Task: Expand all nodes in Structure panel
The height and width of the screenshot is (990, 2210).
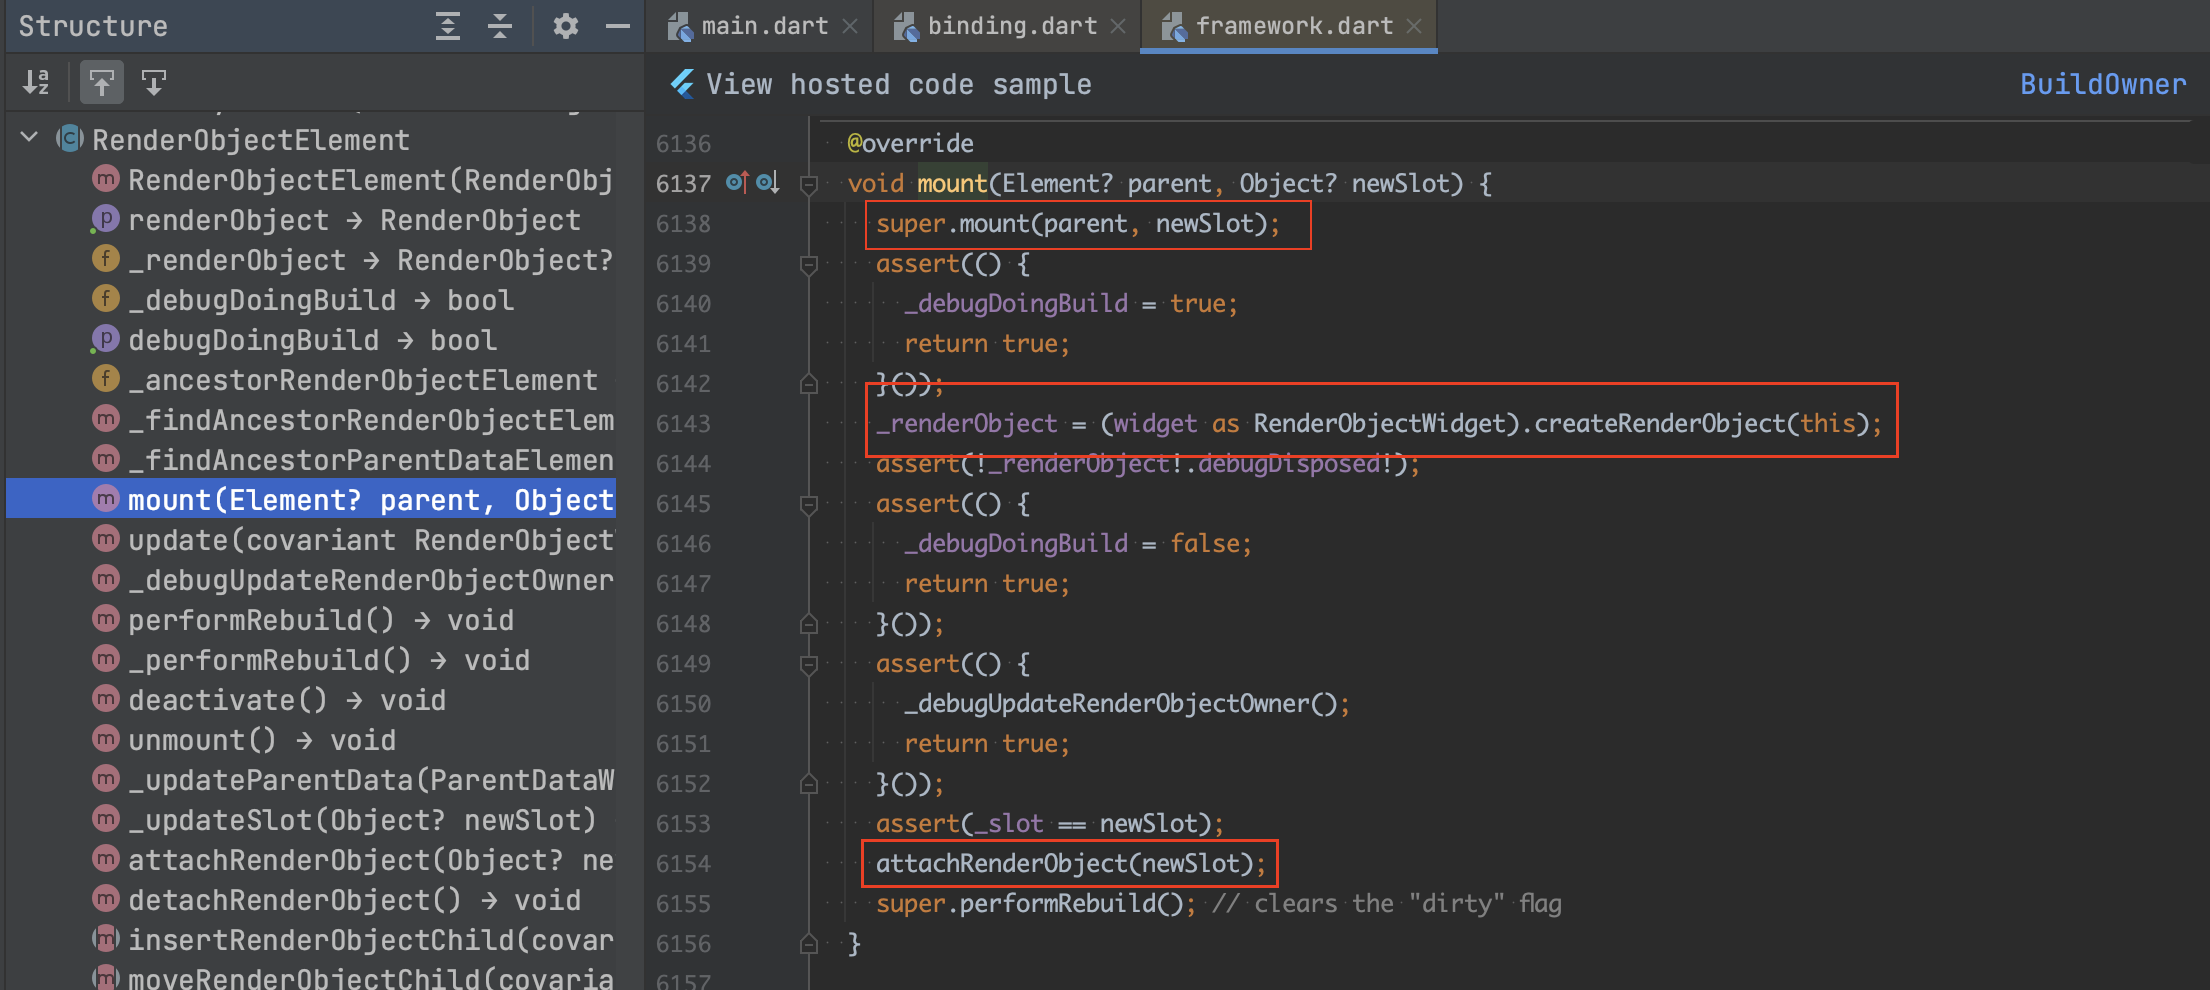Action: click(x=448, y=26)
